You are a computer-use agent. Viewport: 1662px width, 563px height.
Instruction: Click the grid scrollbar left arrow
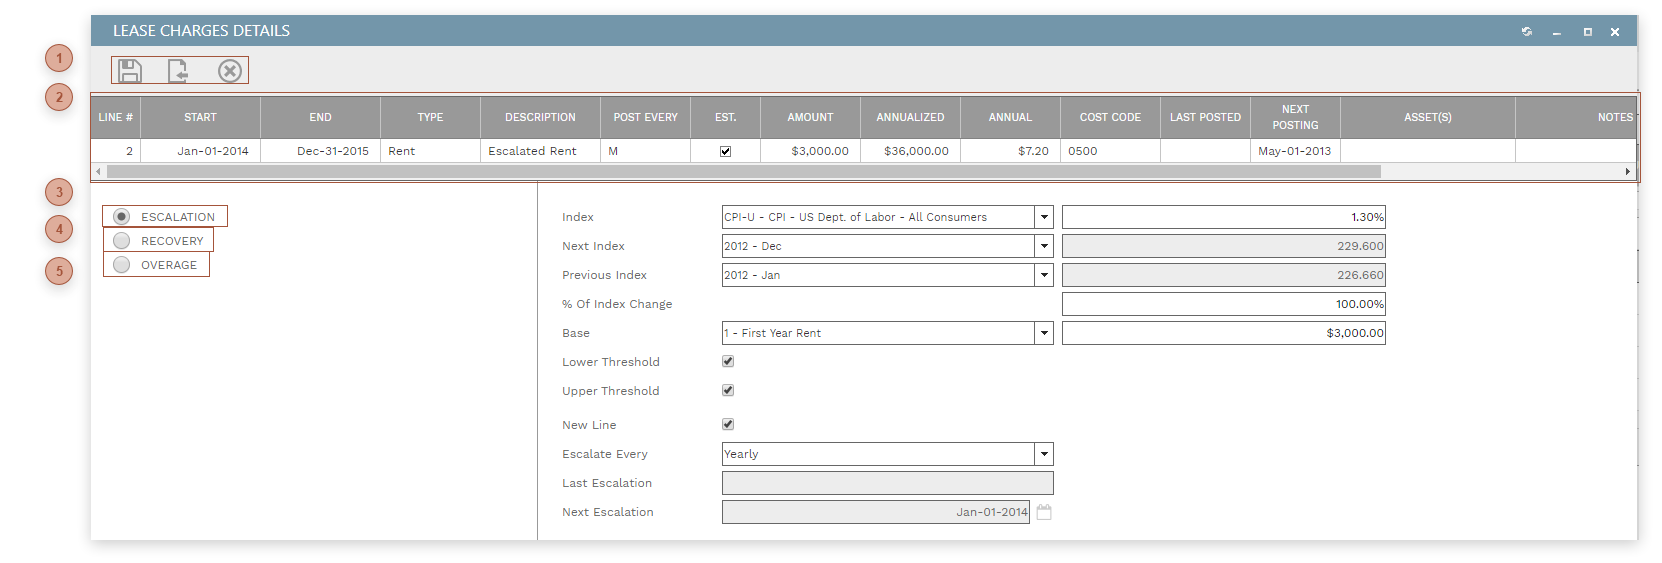[98, 172]
